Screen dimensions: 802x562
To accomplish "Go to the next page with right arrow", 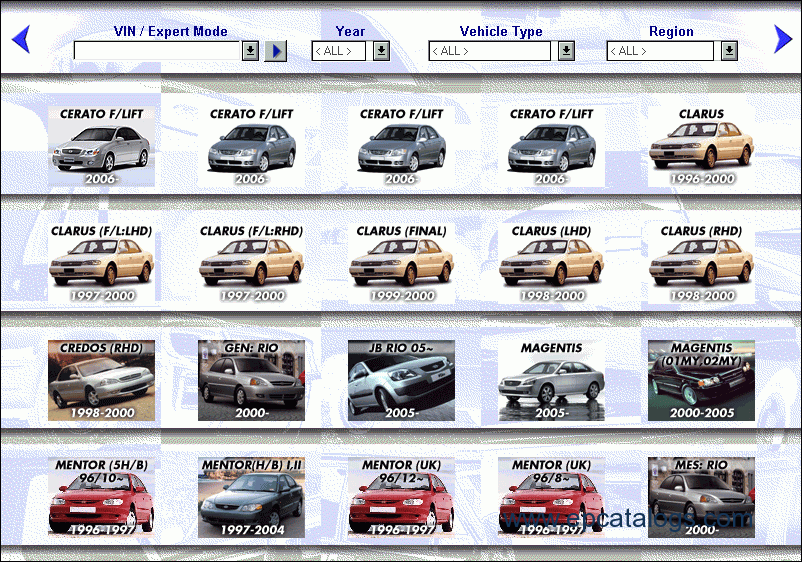I will 783,39.
